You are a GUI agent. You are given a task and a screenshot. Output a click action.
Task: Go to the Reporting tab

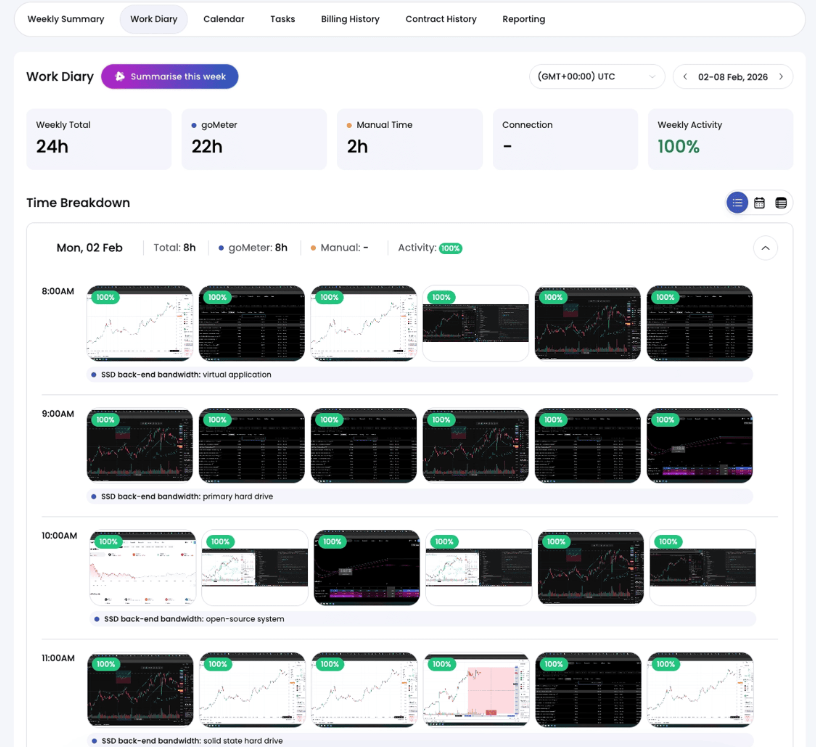pos(524,19)
